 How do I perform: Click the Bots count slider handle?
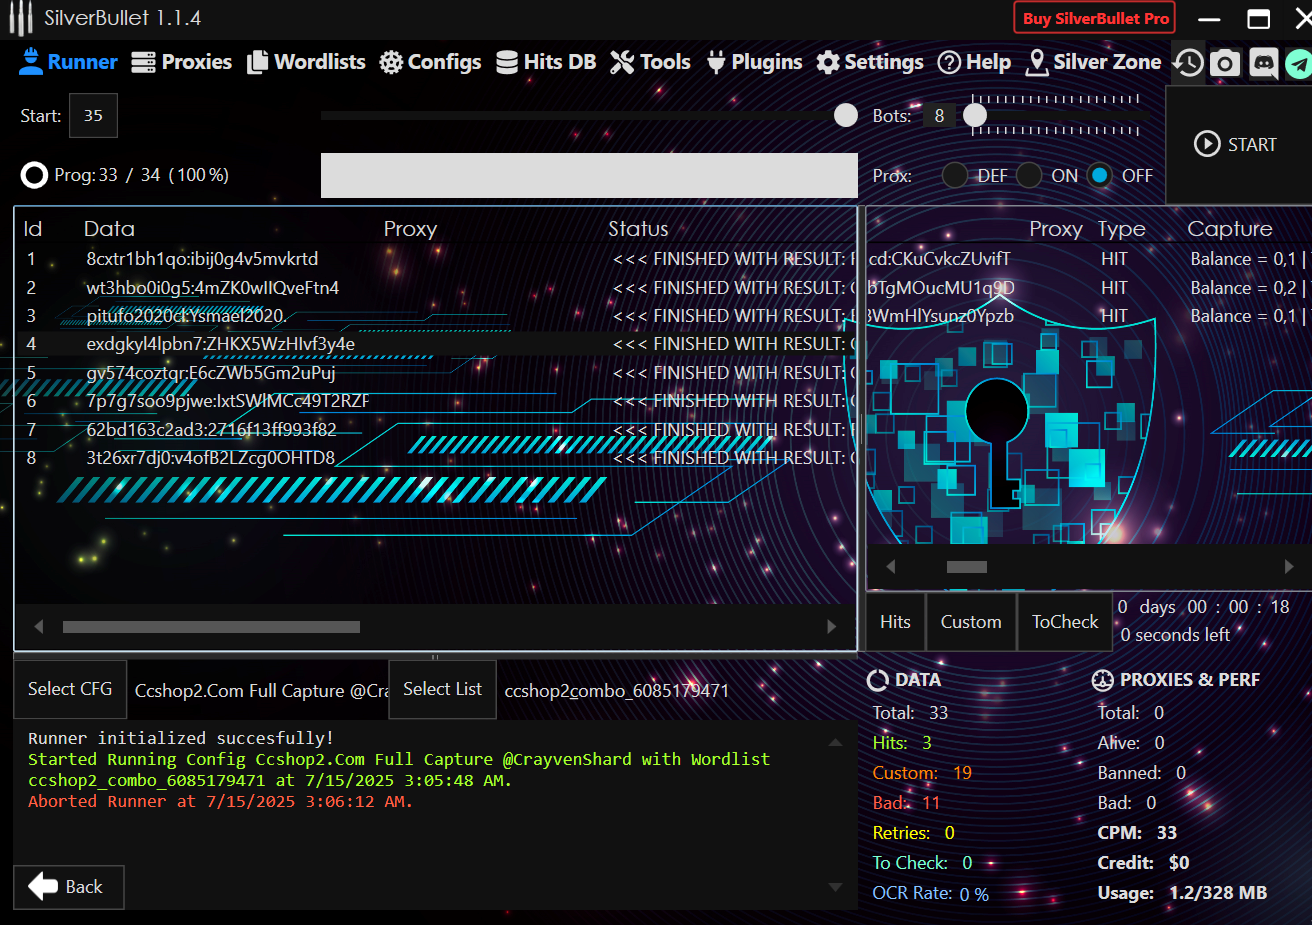[975, 116]
